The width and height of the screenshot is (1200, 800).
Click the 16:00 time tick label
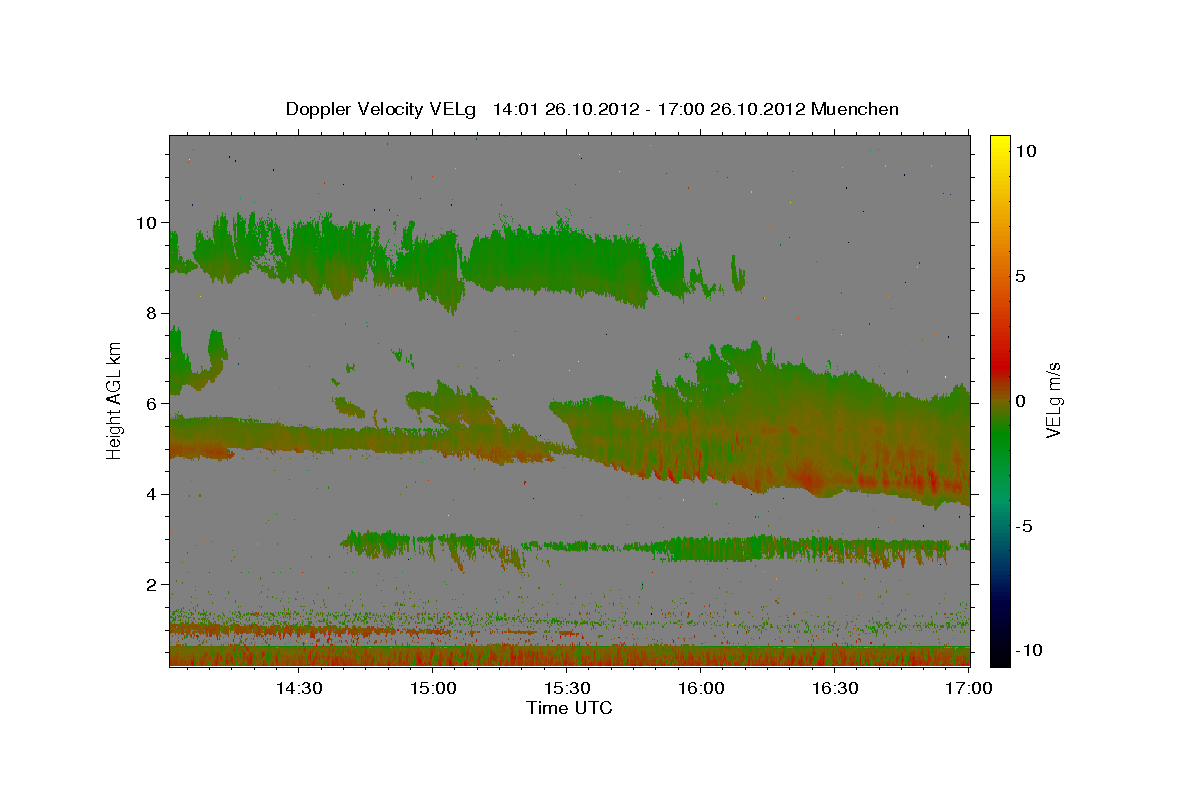coord(702,689)
